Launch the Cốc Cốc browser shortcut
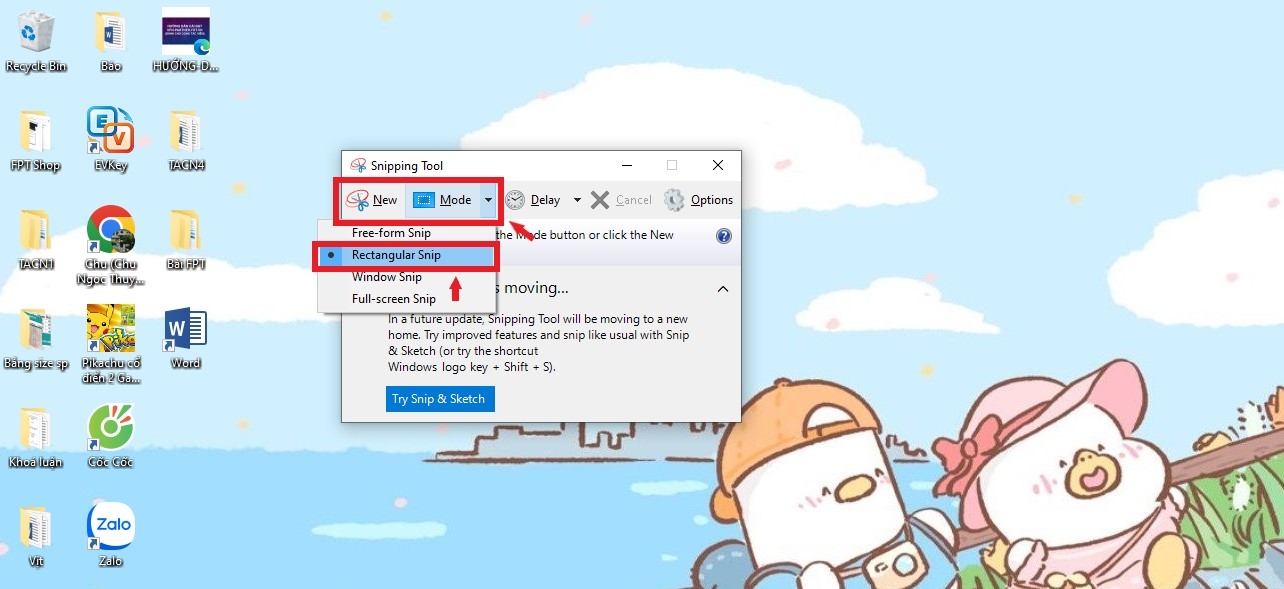Screen dimensions: 1284x589 110,437
